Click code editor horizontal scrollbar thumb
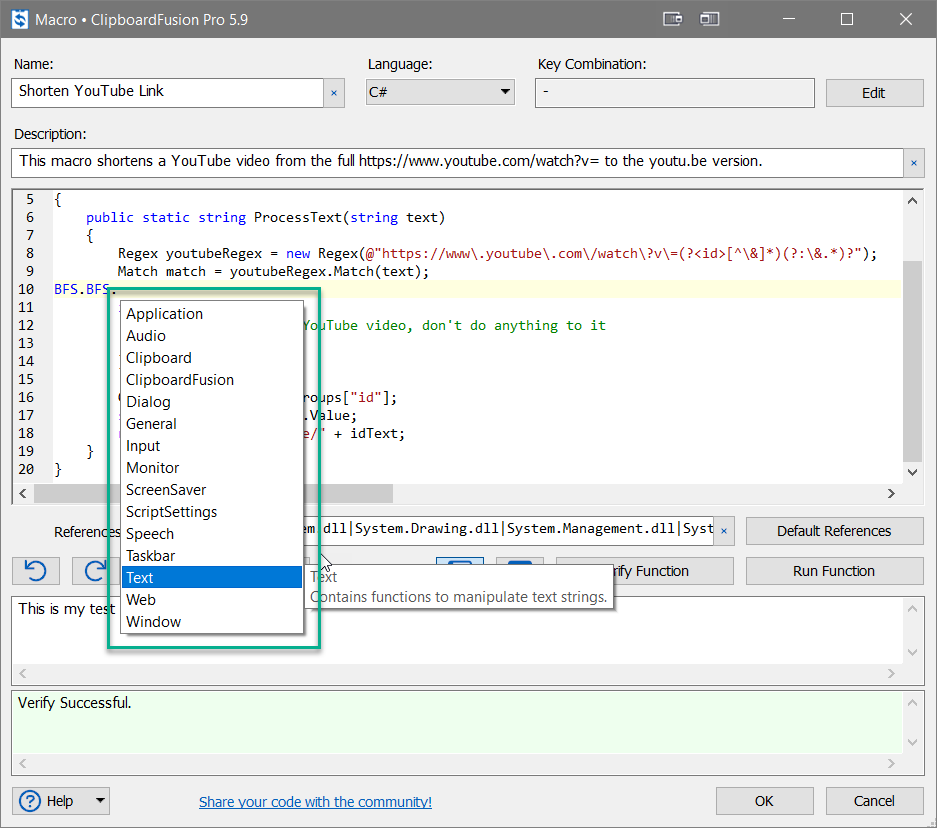Image resolution: width=937 pixels, height=828 pixels. [213, 493]
